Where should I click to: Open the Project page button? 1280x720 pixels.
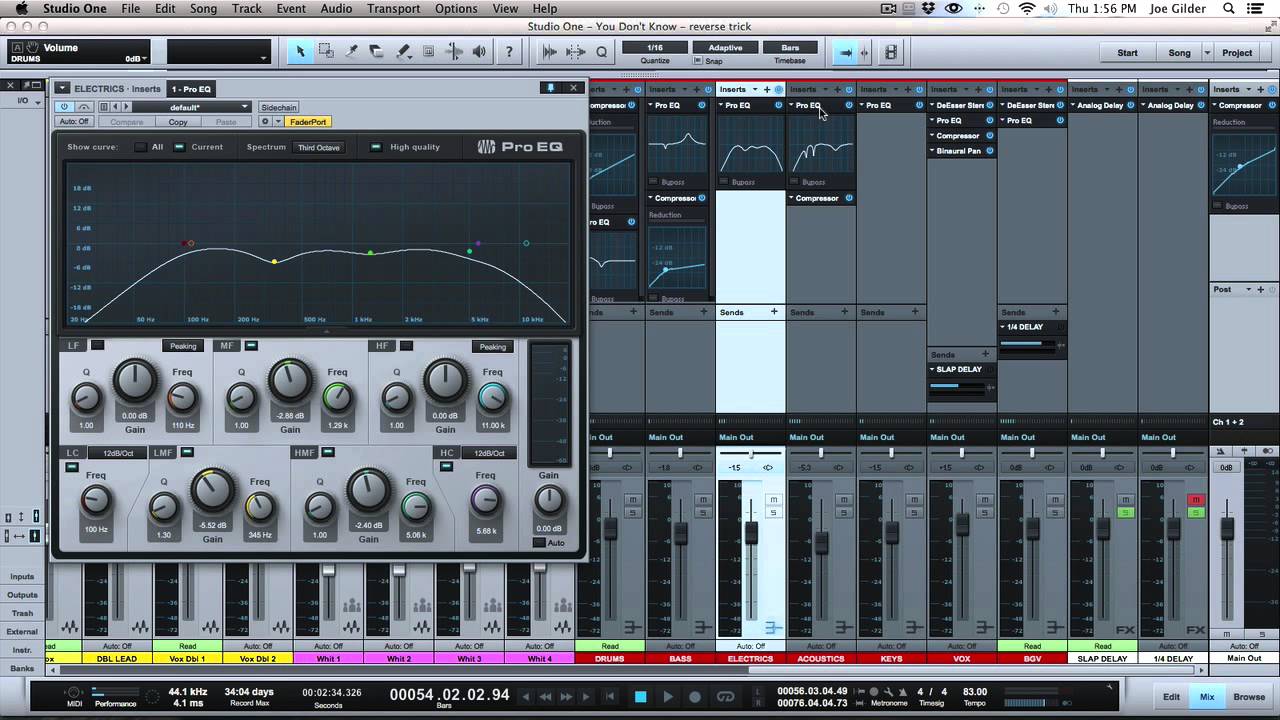(x=1237, y=52)
